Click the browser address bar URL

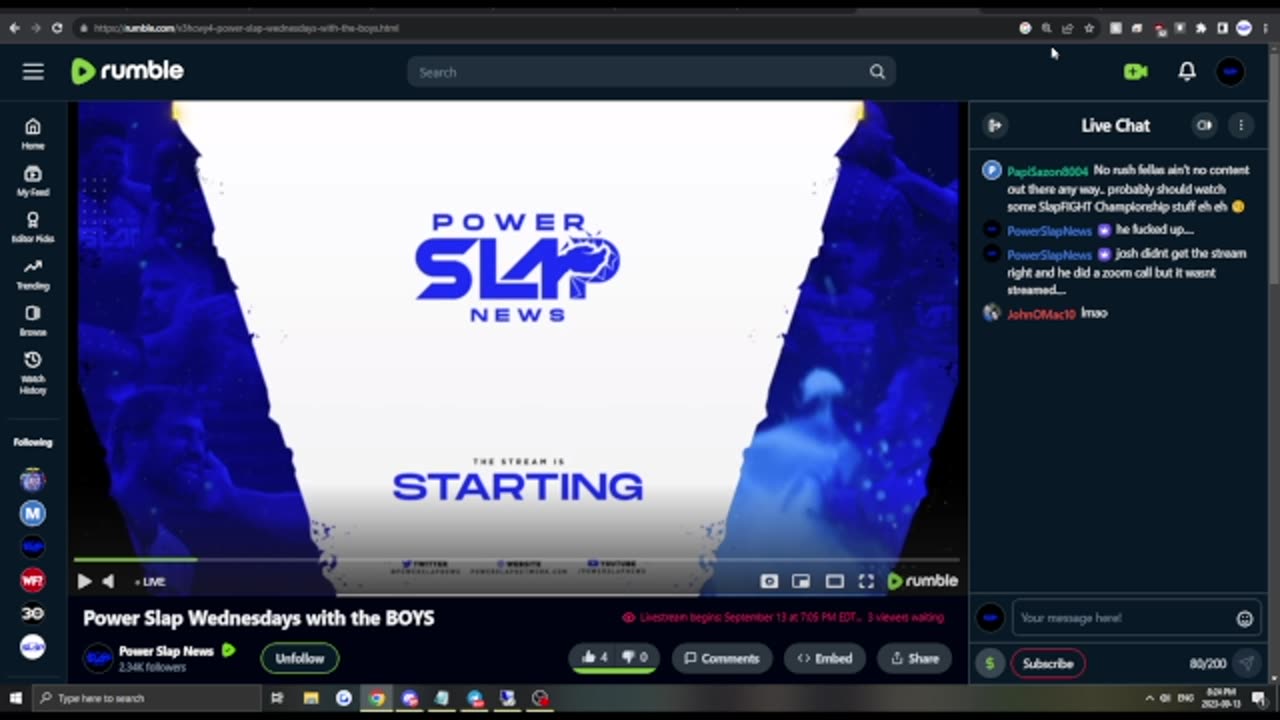pos(246,28)
